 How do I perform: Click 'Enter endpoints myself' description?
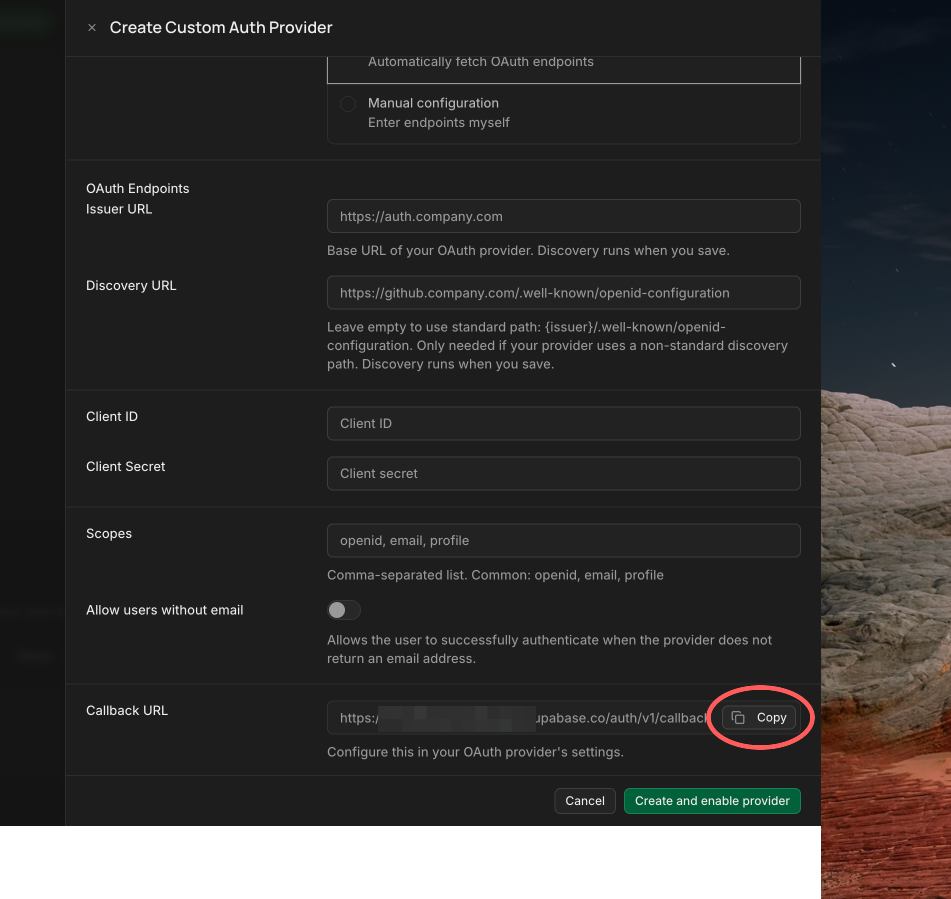(x=439, y=123)
